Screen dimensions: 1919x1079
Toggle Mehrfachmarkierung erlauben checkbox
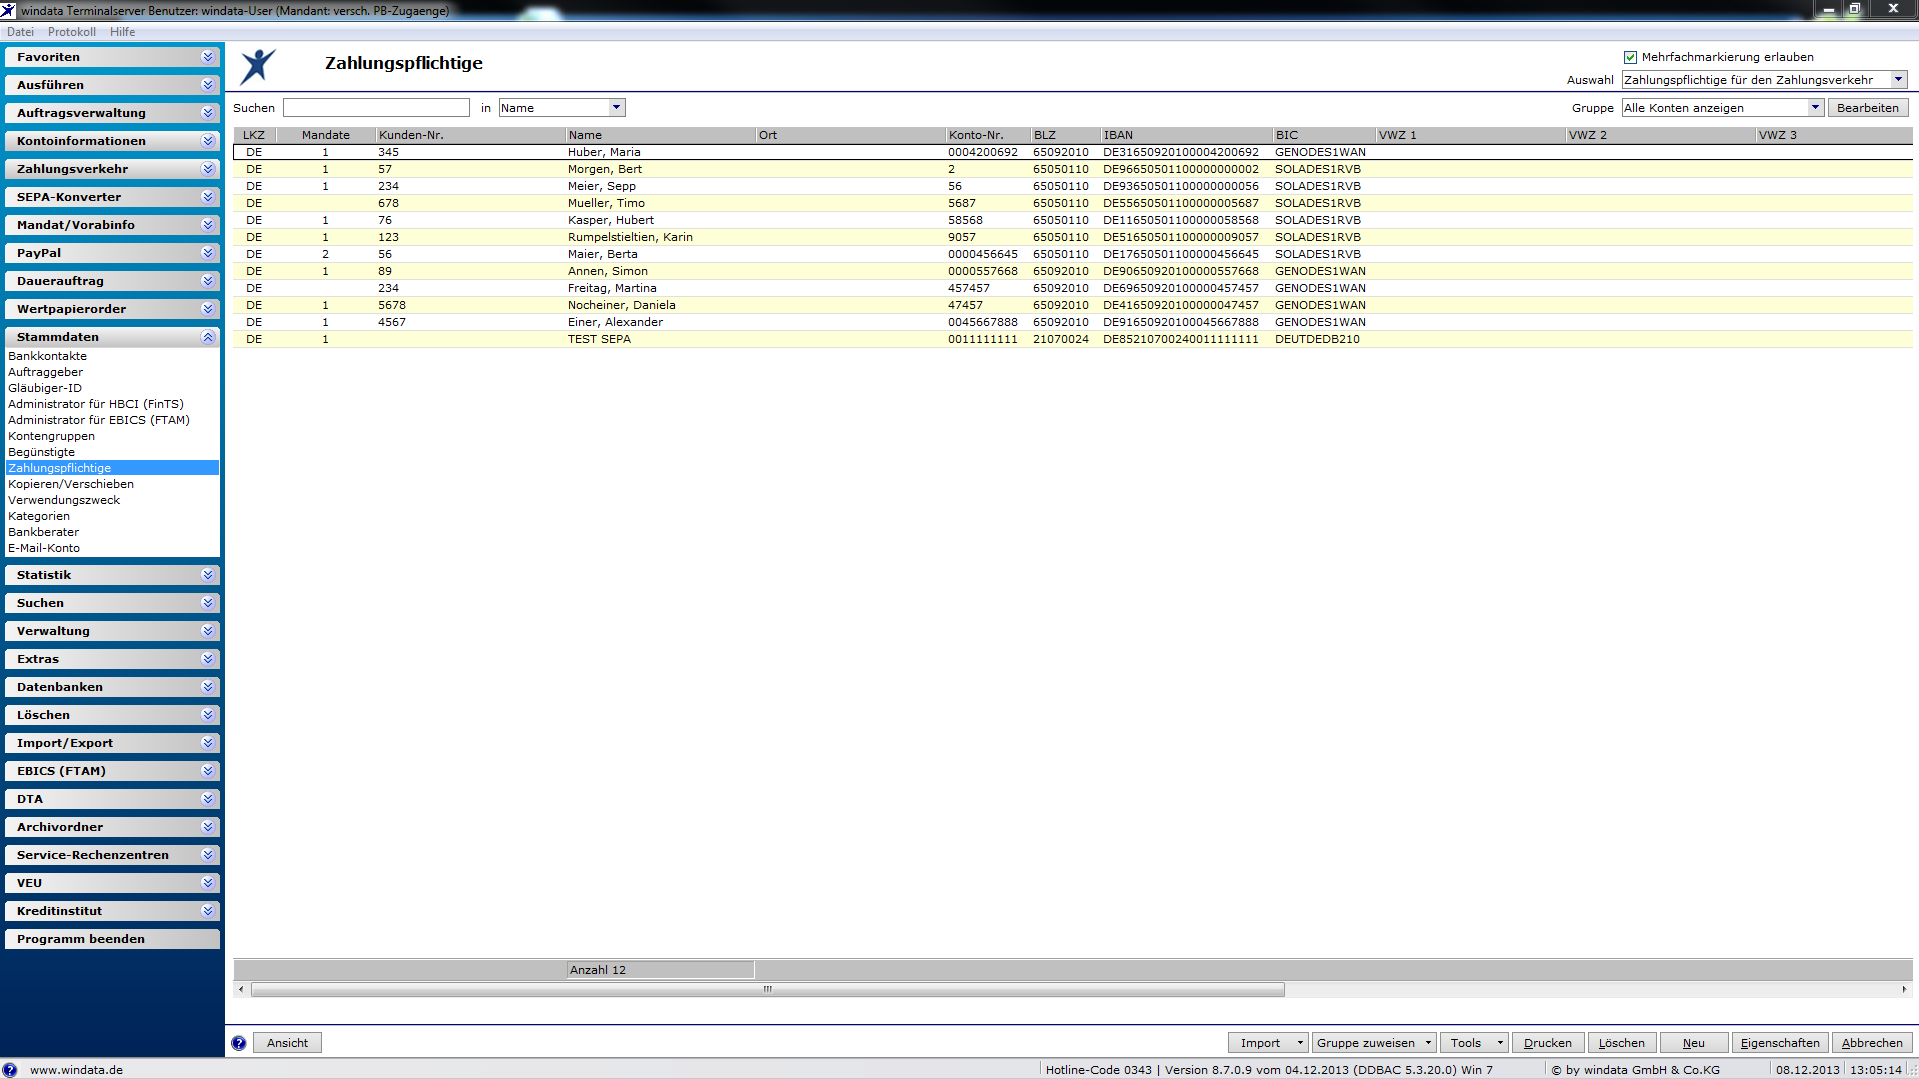[x=1630, y=57]
